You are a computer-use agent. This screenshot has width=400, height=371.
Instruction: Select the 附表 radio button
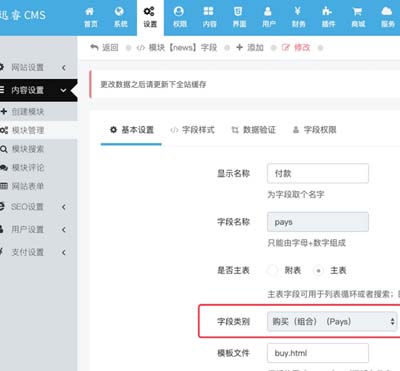coord(272,270)
